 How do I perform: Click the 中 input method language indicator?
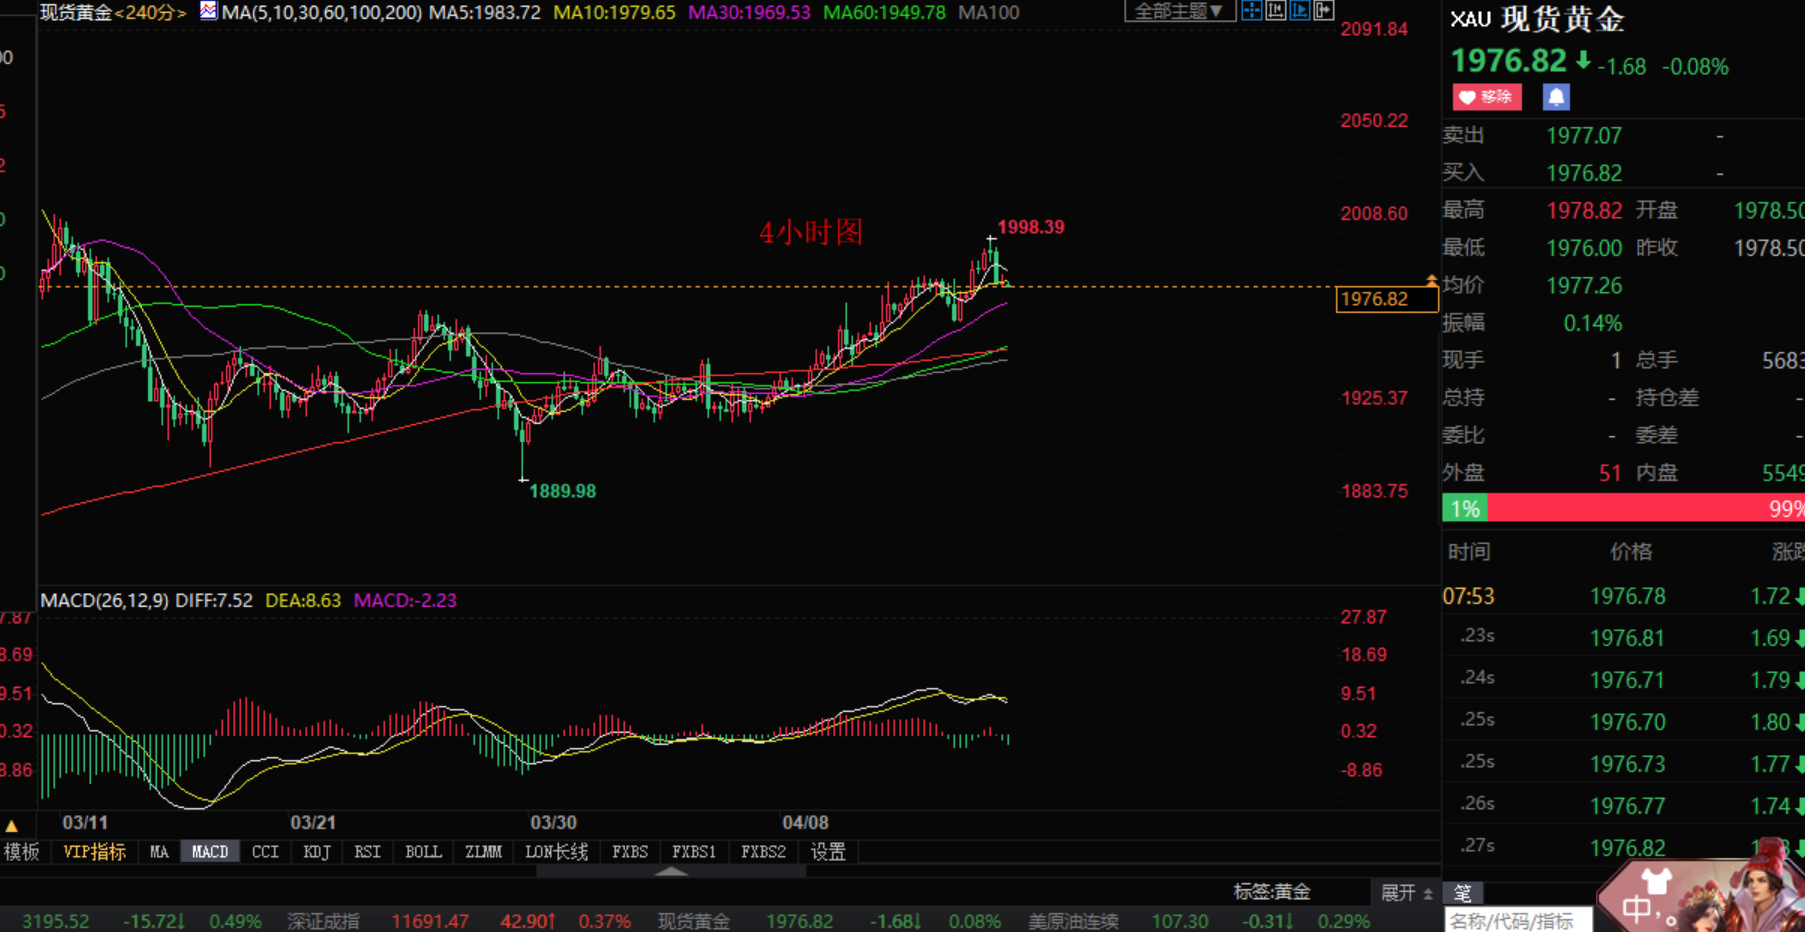(1638, 909)
